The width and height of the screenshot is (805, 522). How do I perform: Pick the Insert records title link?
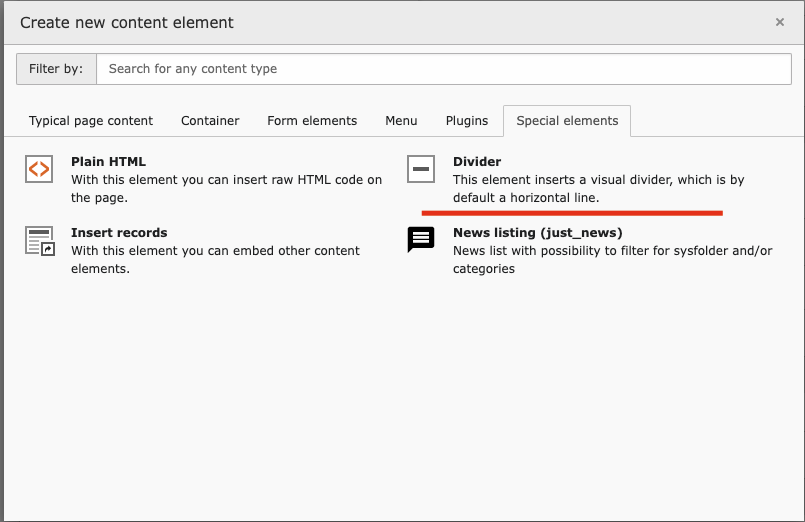119,232
